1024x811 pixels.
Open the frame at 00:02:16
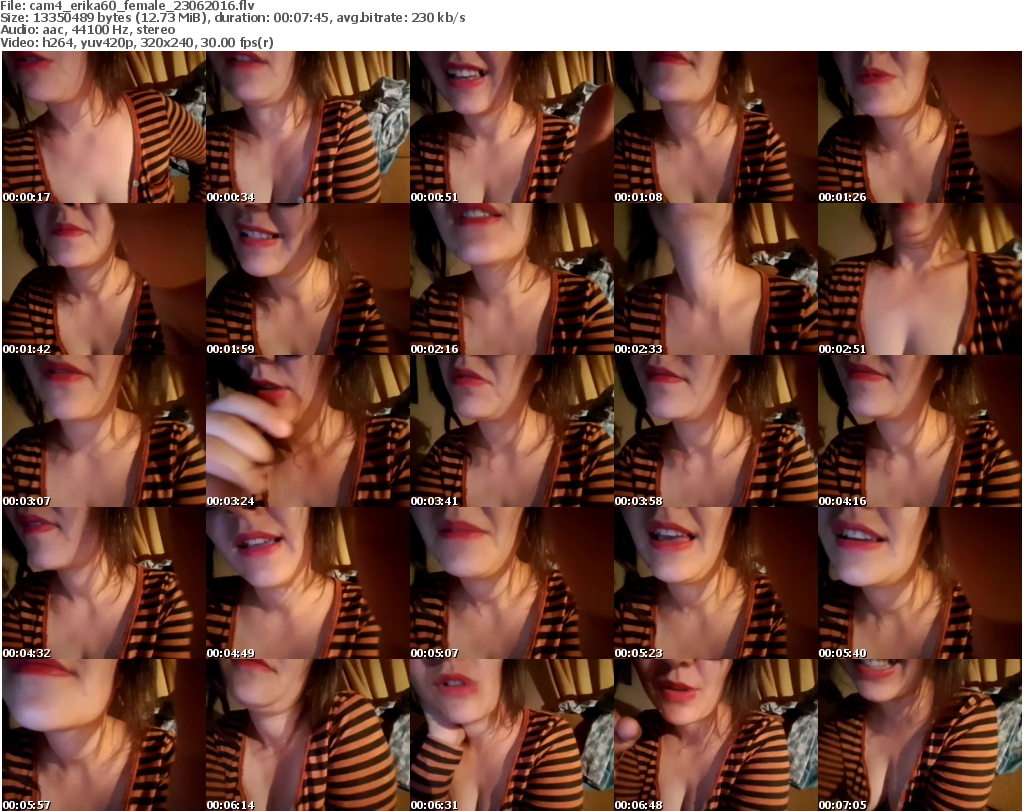pos(512,279)
